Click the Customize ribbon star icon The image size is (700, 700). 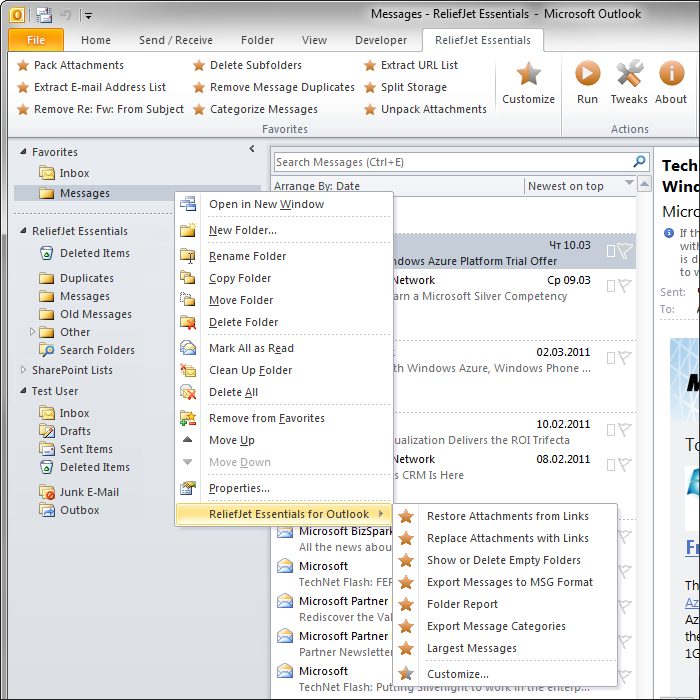coord(529,73)
